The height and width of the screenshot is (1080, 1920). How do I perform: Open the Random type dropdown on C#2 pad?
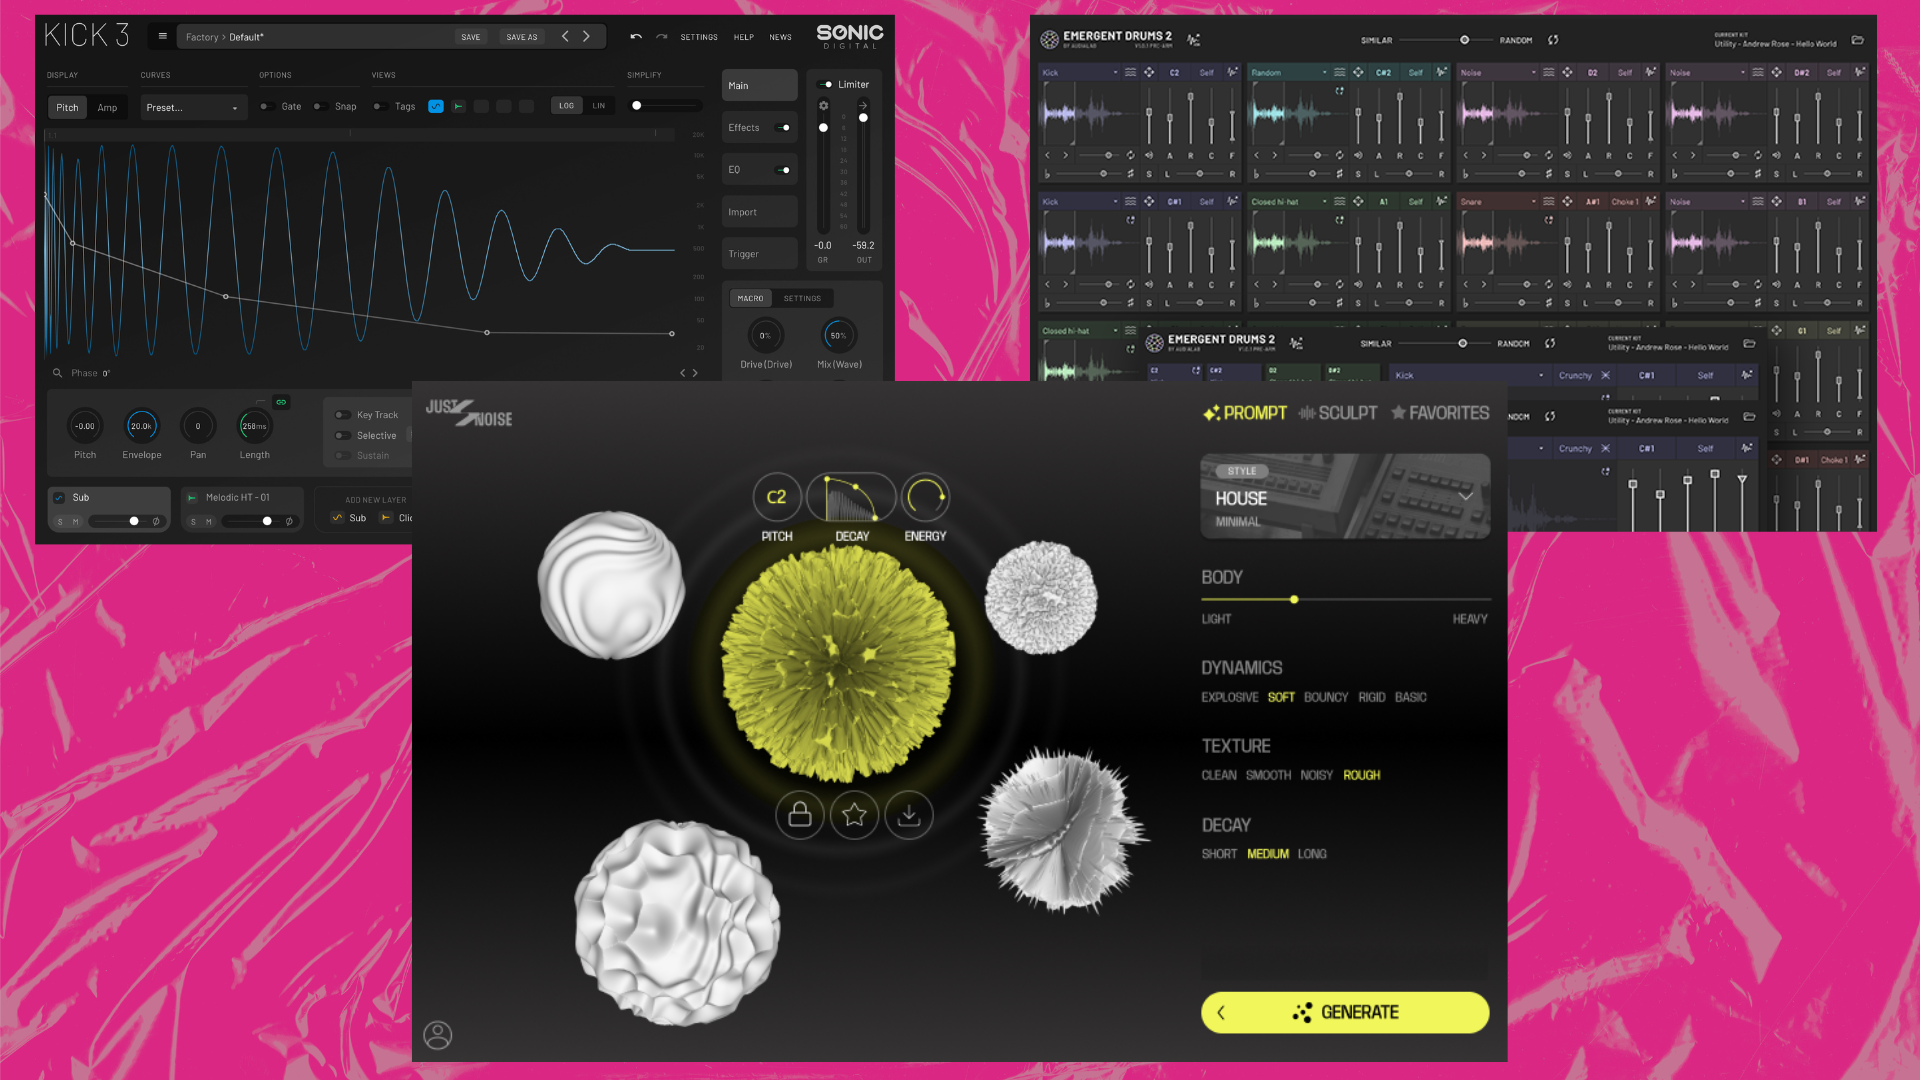[1289, 72]
